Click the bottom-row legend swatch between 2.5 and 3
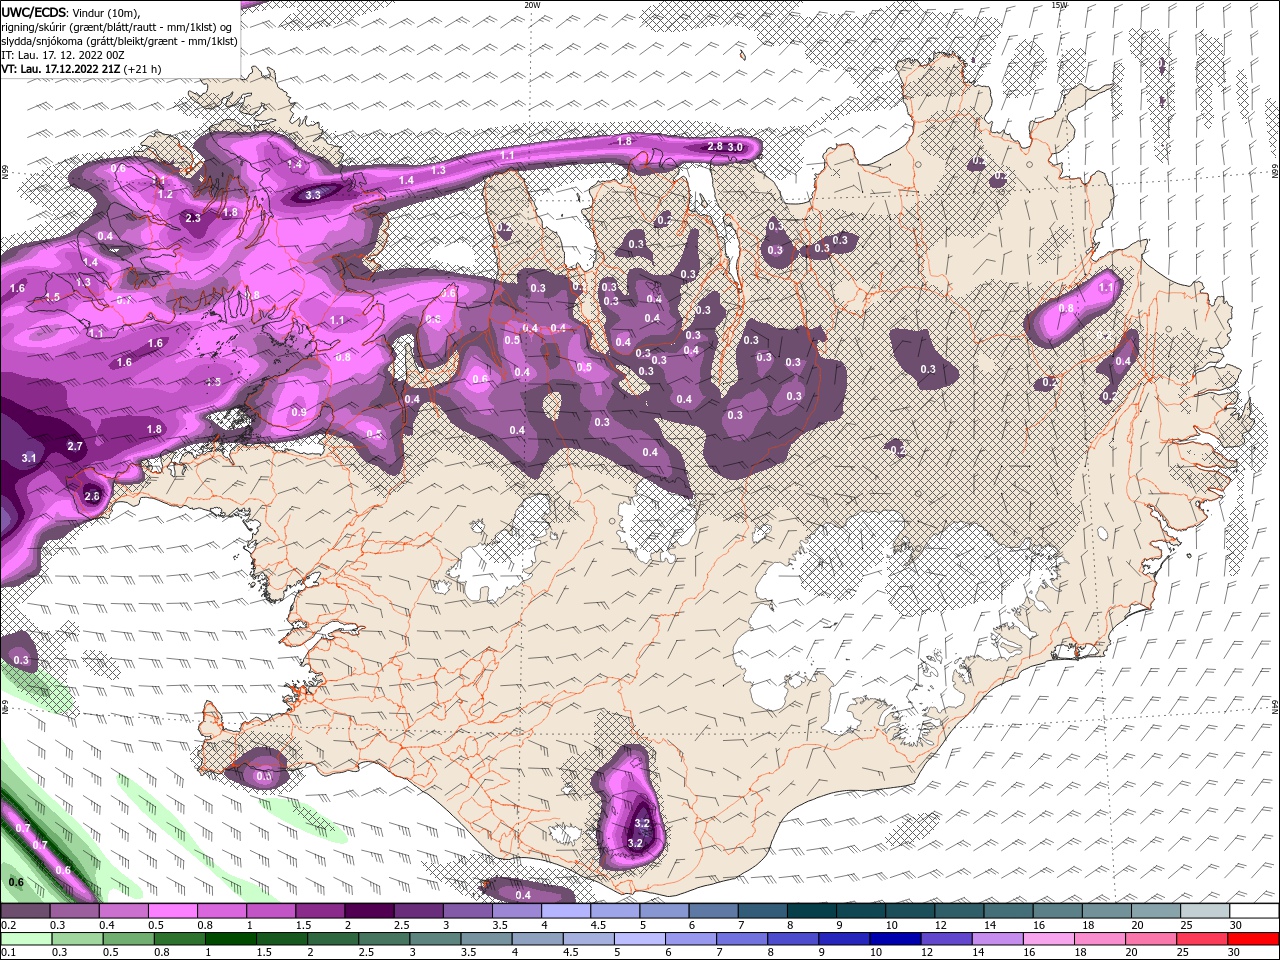Screen dimensions: 1280x960 (384, 939)
